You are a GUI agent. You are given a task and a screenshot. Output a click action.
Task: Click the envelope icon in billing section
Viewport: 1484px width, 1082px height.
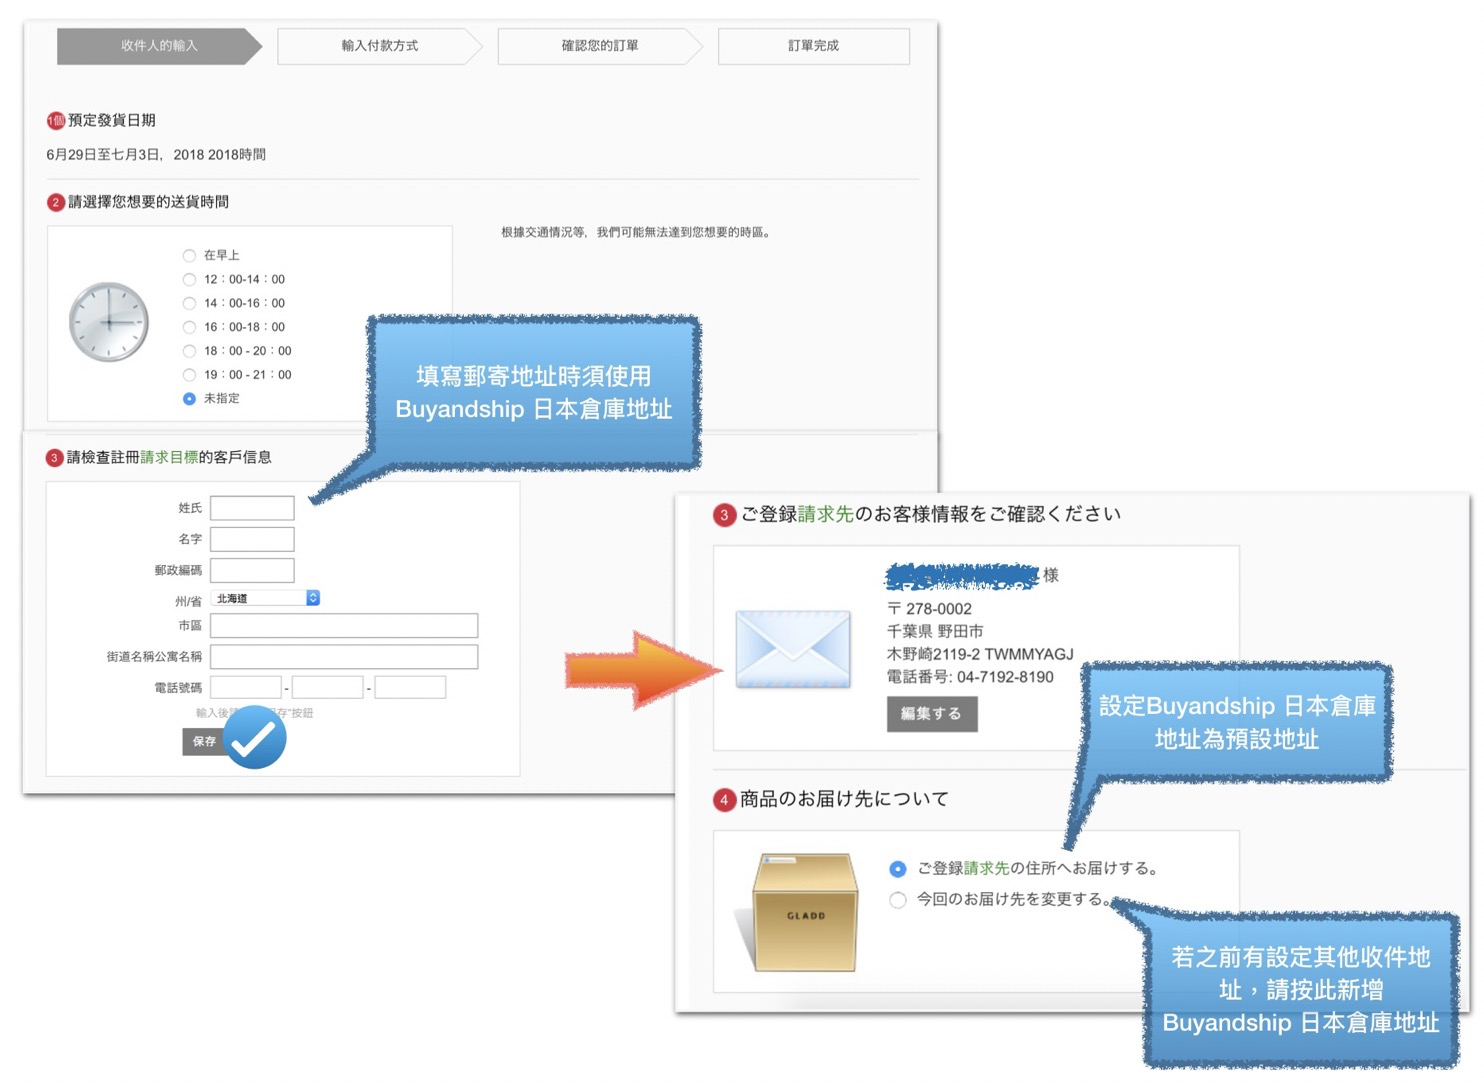point(792,649)
